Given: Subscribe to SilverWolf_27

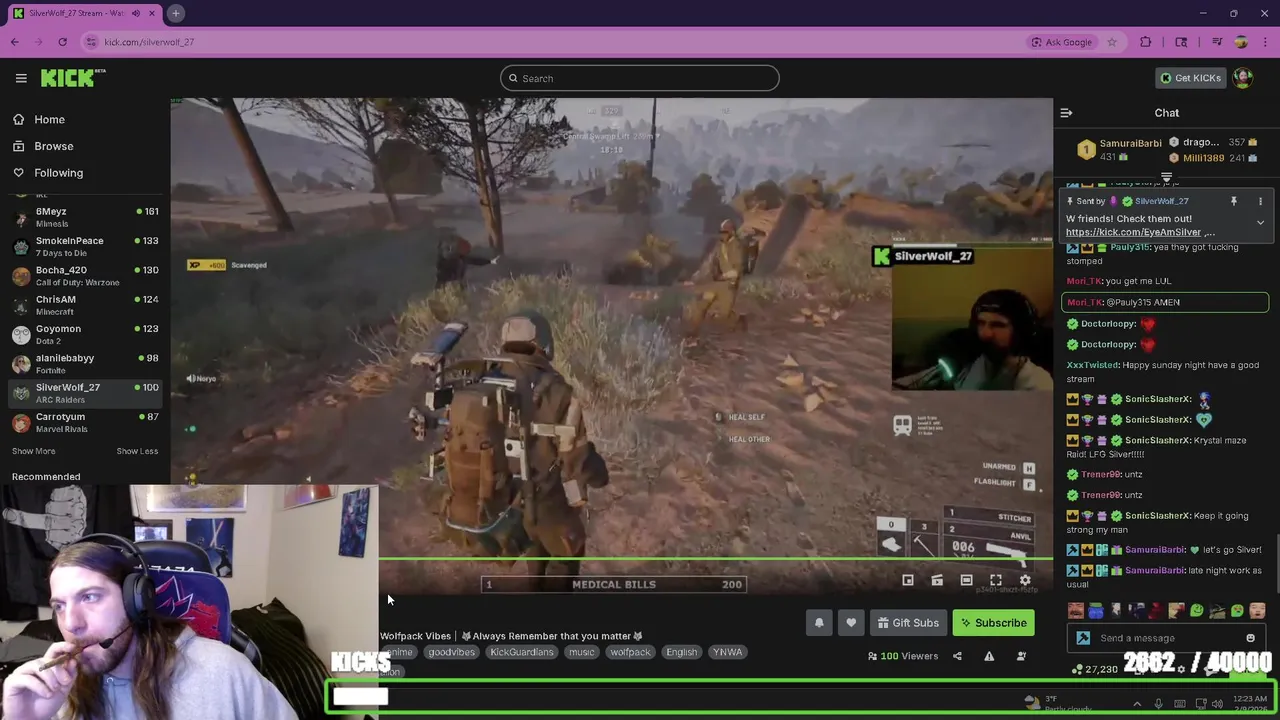Looking at the screenshot, I should tap(994, 623).
